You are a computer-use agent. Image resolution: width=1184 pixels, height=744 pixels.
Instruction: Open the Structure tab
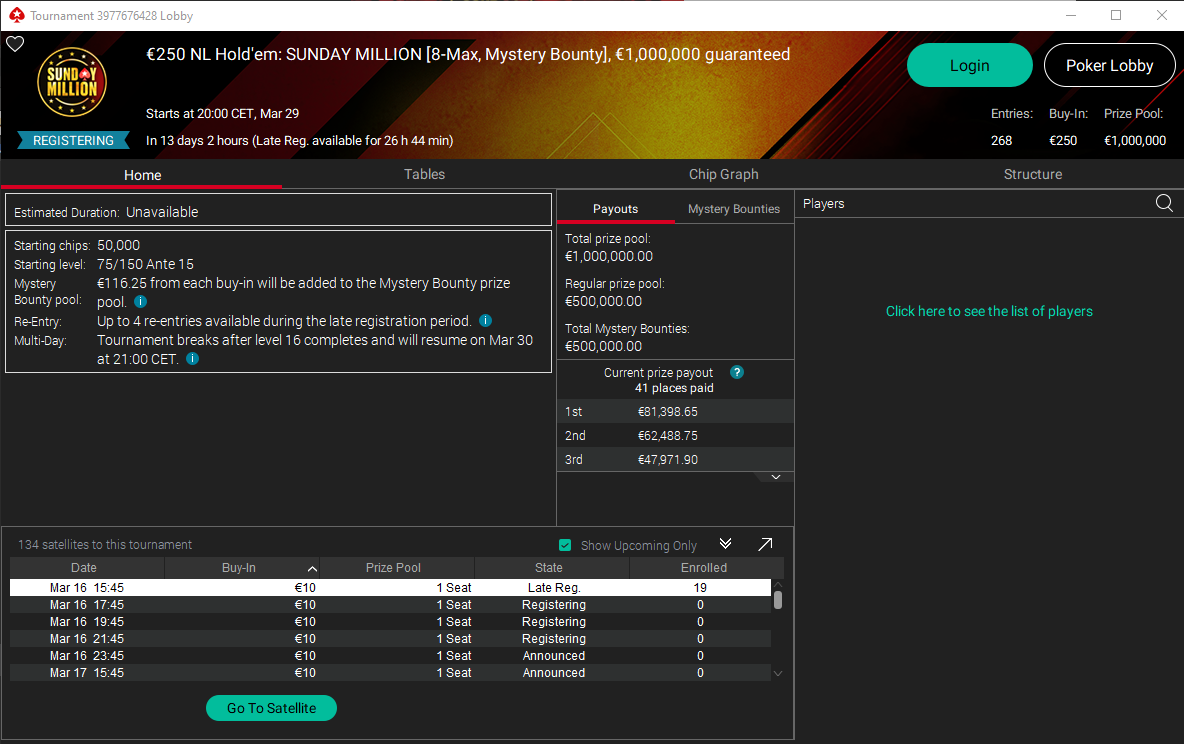pyautogui.click(x=1032, y=174)
